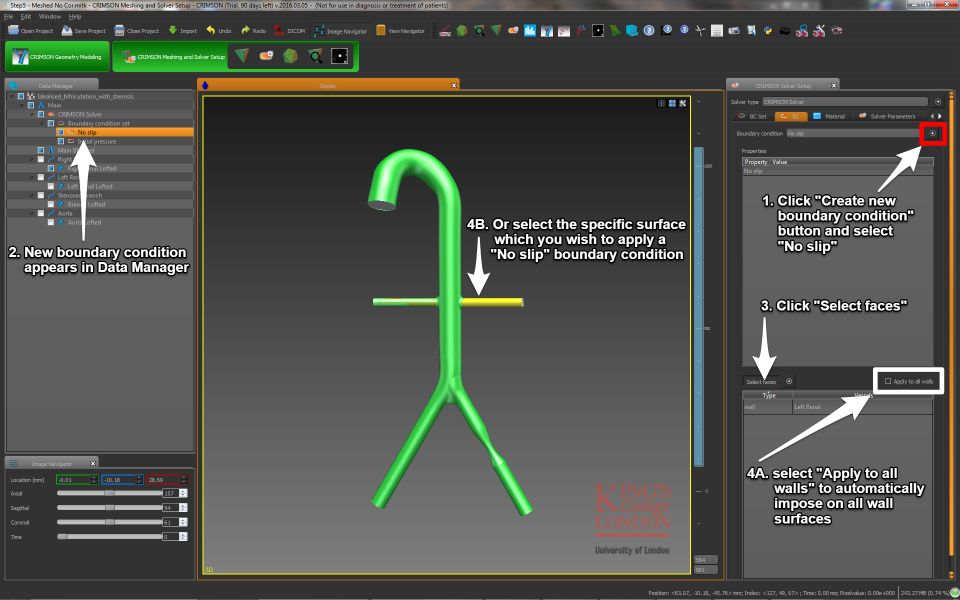This screenshot has height=600, width=960.
Task: Select No slip item in Data Manager
Action: click(x=87, y=132)
